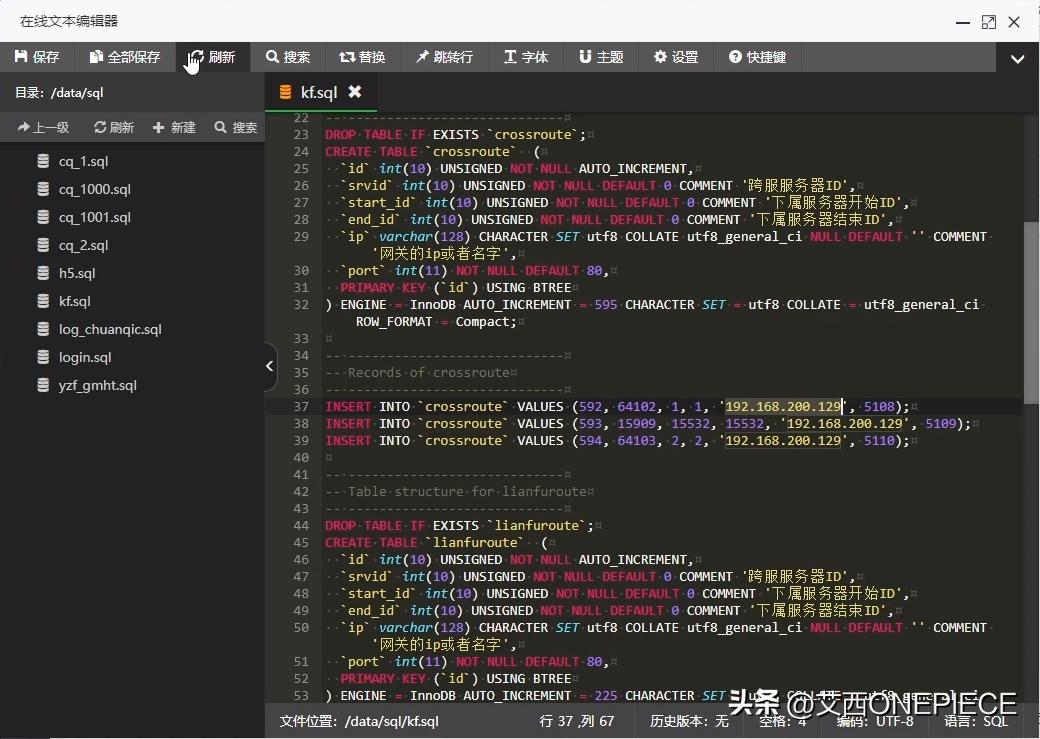Close the kf.sql tab

pos(355,92)
